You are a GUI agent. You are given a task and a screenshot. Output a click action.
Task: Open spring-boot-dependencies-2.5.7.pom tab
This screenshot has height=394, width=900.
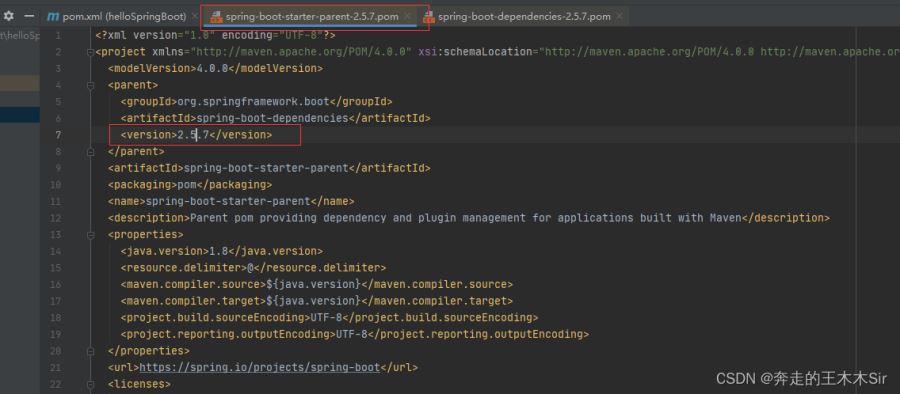[x=524, y=17]
